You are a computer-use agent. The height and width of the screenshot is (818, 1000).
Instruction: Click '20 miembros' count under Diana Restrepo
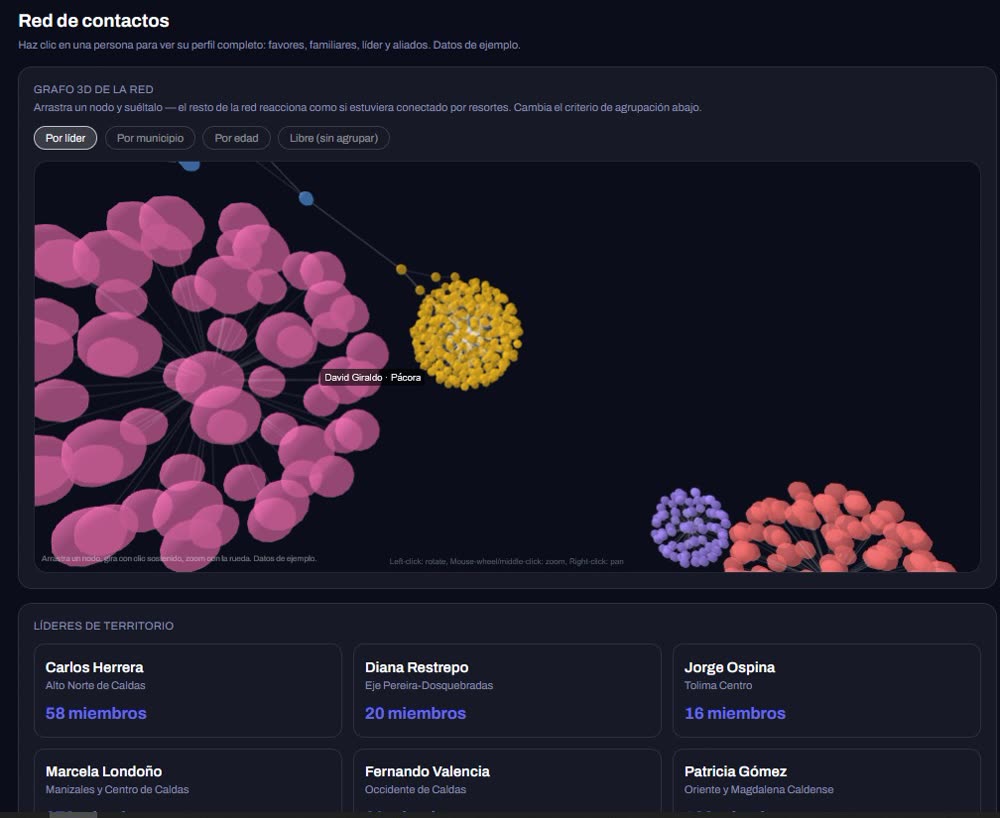click(415, 713)
